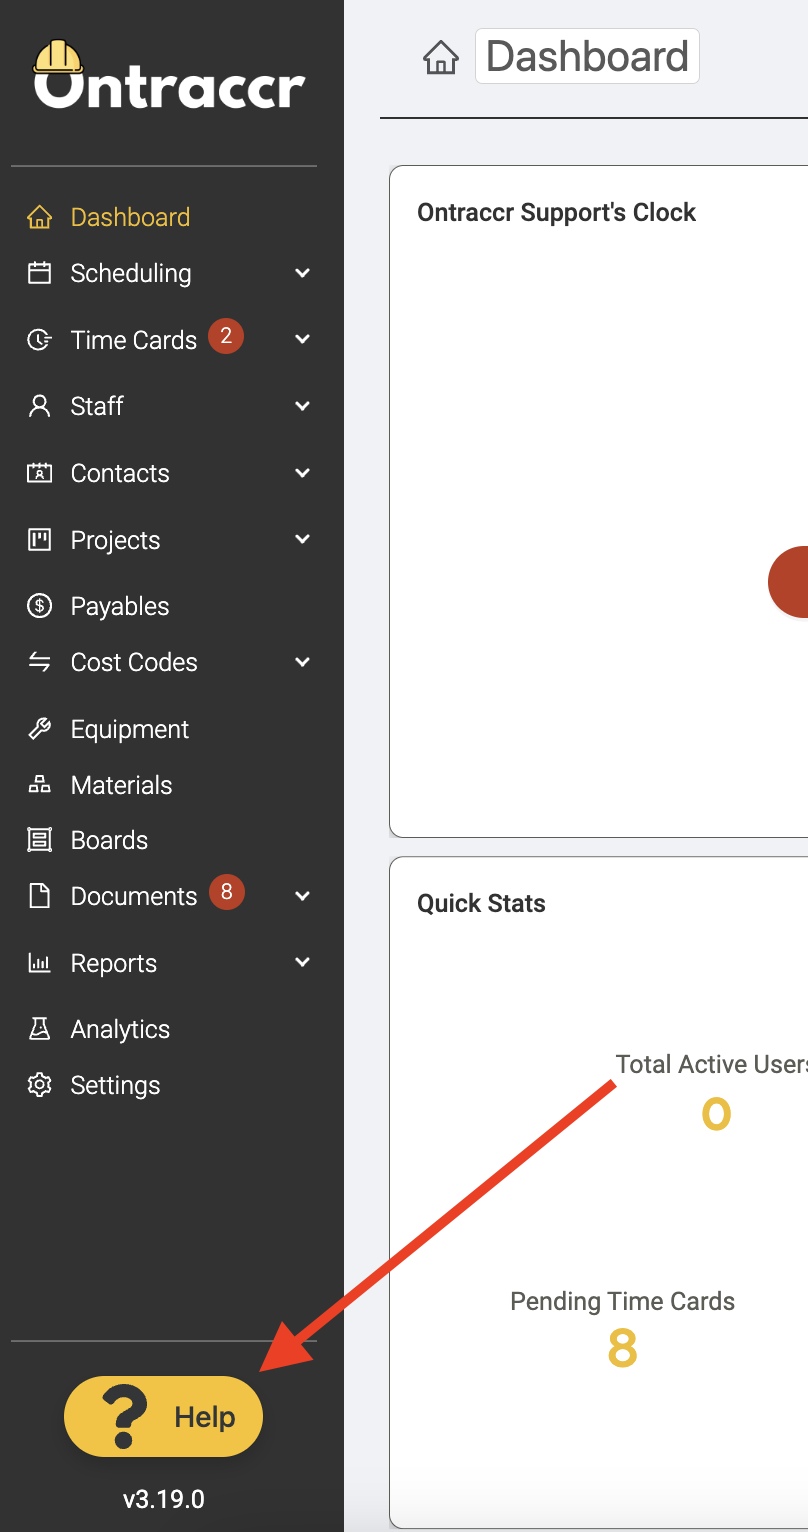
Task: Click the Time Cards clock icon
Action: pyautogui.click(x=39, y=340)
